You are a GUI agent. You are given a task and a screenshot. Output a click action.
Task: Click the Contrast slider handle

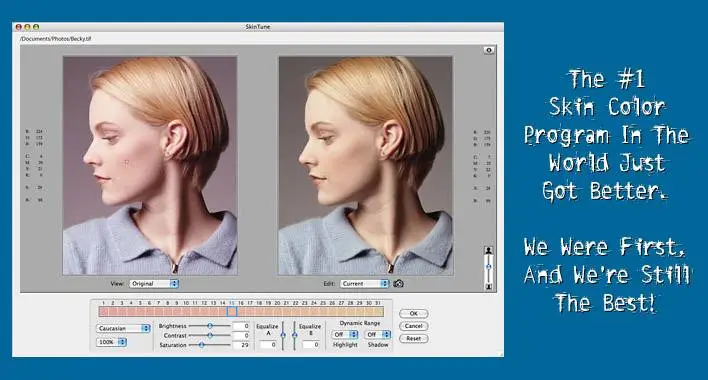210,335
